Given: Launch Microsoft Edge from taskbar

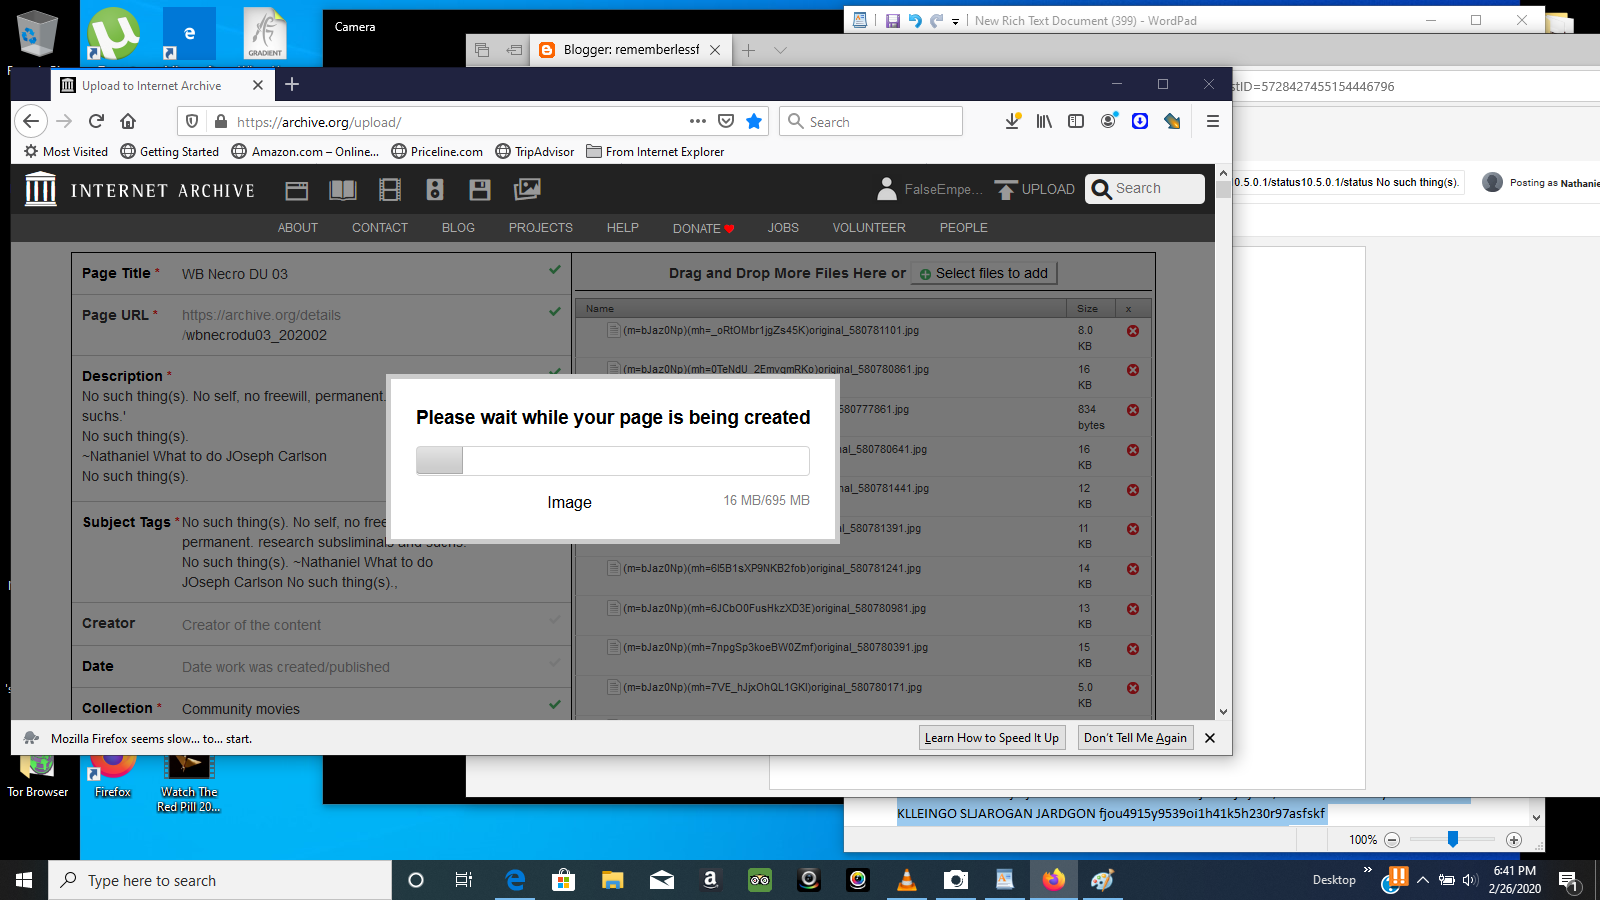Looking at the screenshot, I should (515, 880).
